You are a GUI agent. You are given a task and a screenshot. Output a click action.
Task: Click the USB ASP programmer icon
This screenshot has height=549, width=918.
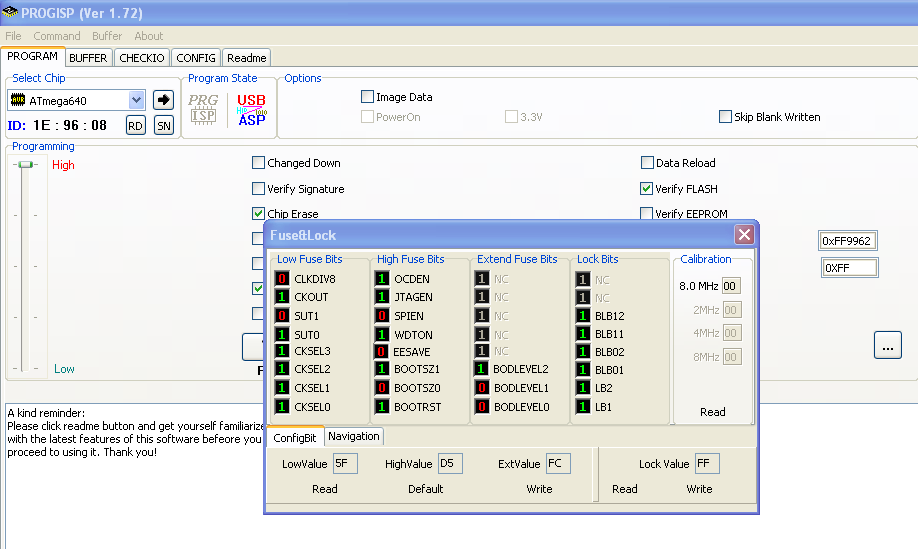coord(252,109)
